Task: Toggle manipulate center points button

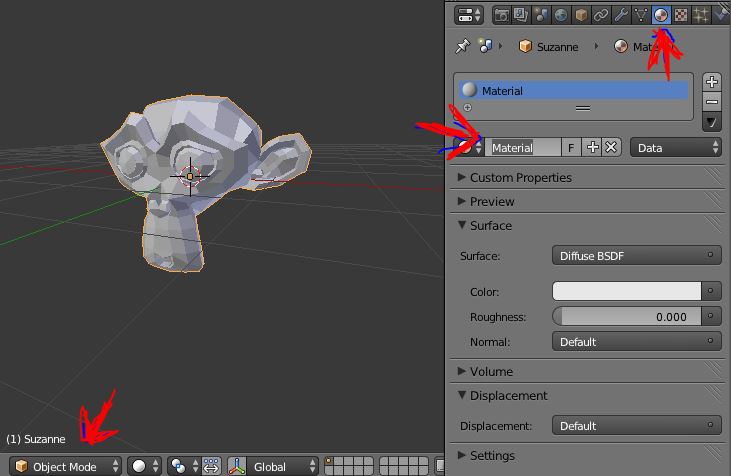Action: [211, 466]
